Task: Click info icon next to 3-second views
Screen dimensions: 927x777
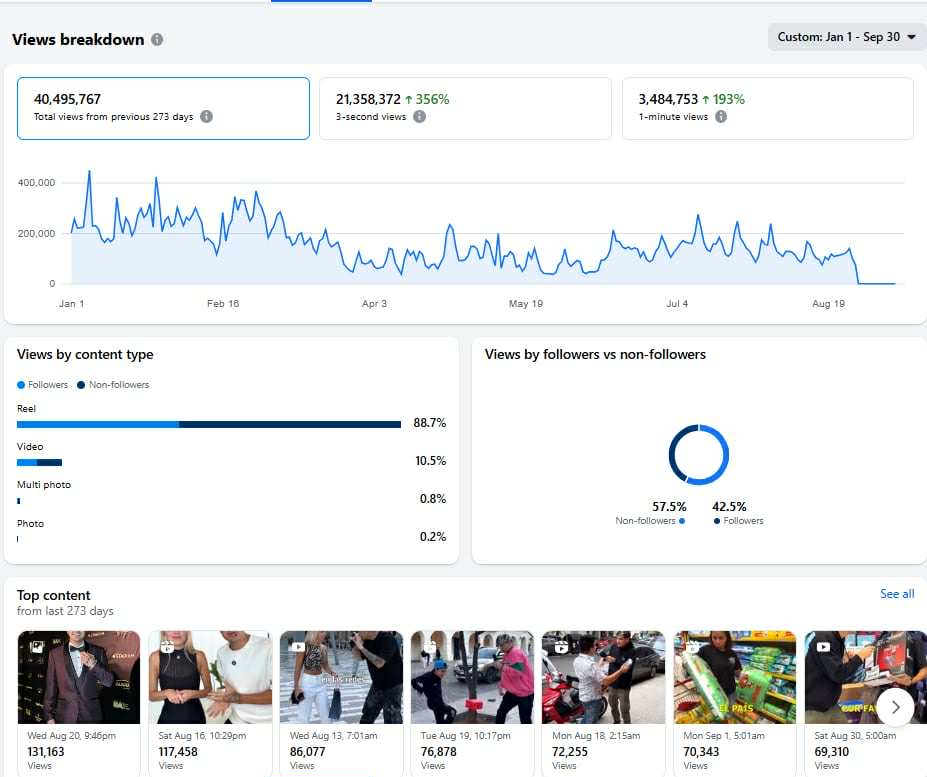Action: click(419, 117)
